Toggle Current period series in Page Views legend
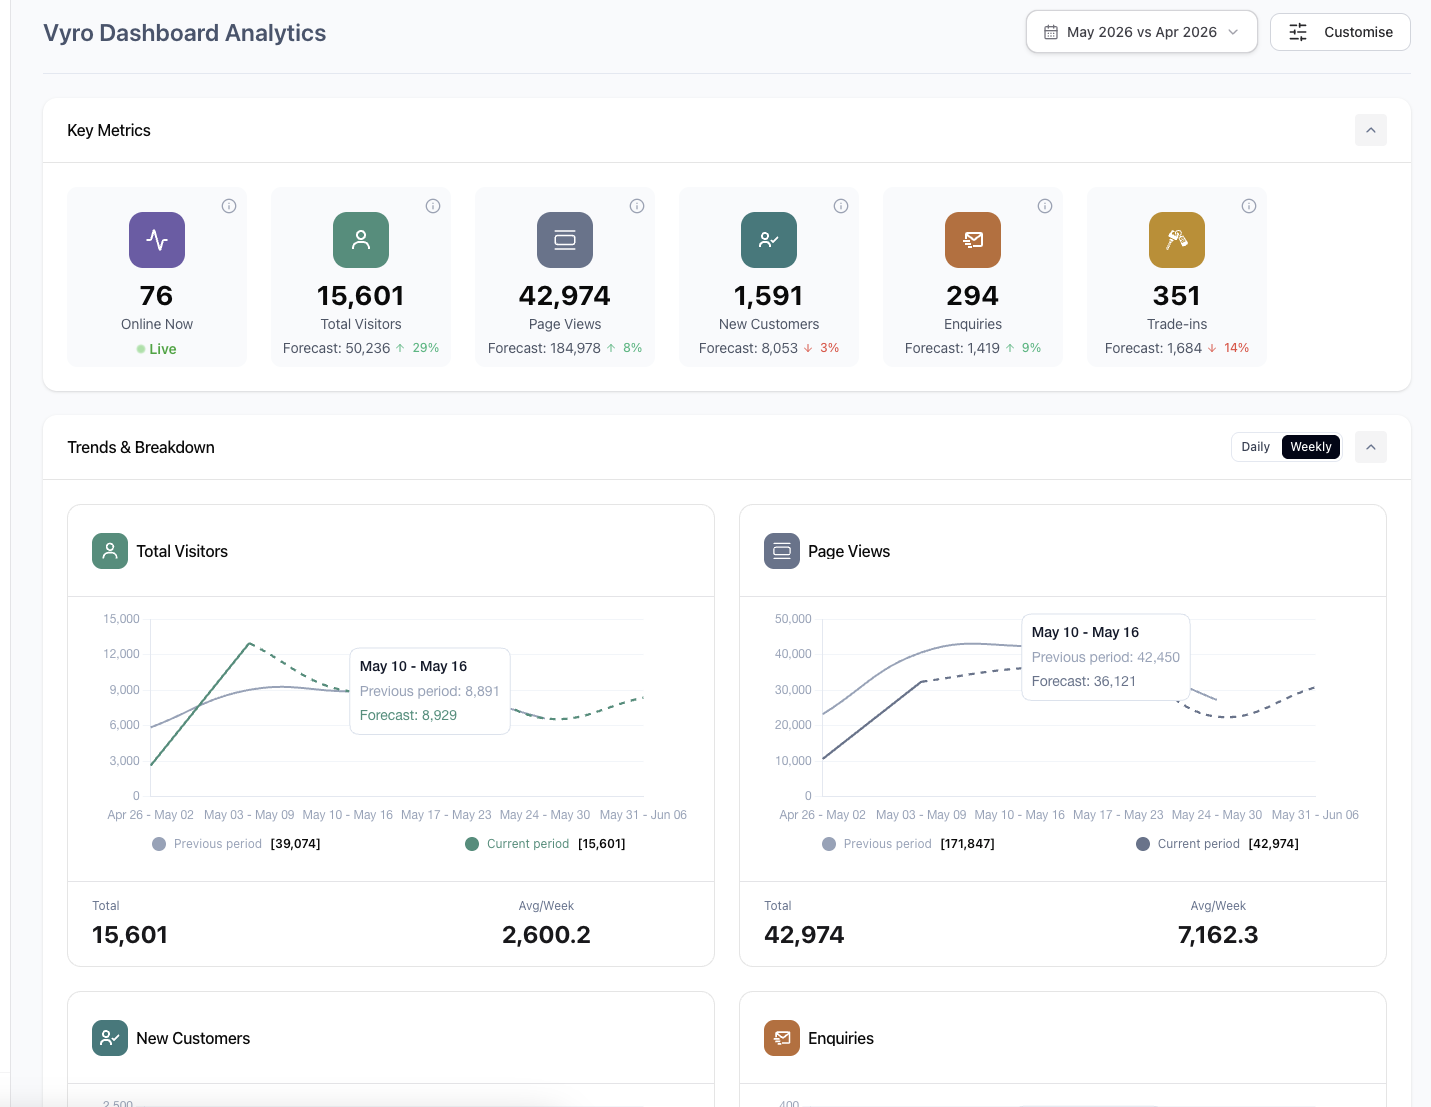 point(1218,844)
